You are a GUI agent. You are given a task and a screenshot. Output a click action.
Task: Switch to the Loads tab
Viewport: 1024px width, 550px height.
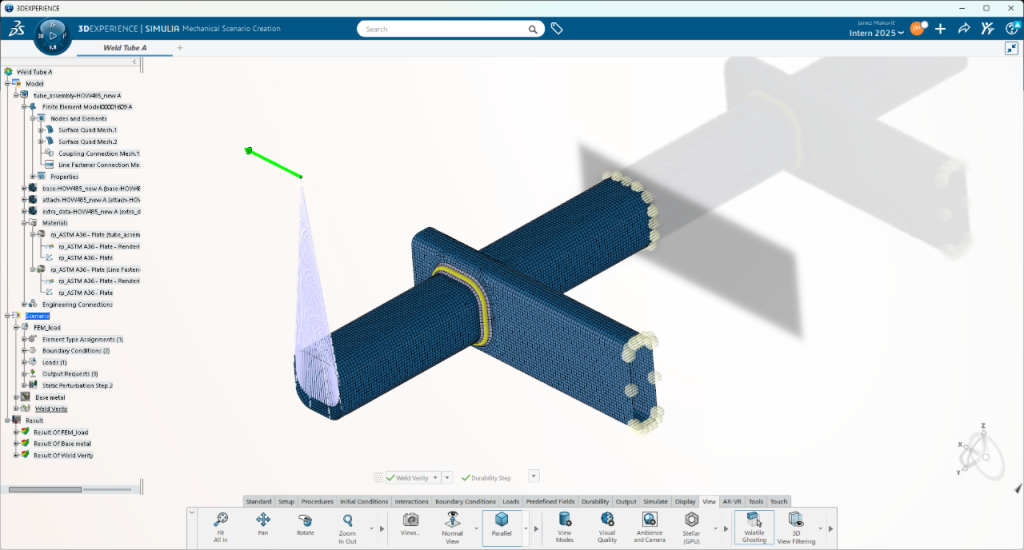[511, 502]
